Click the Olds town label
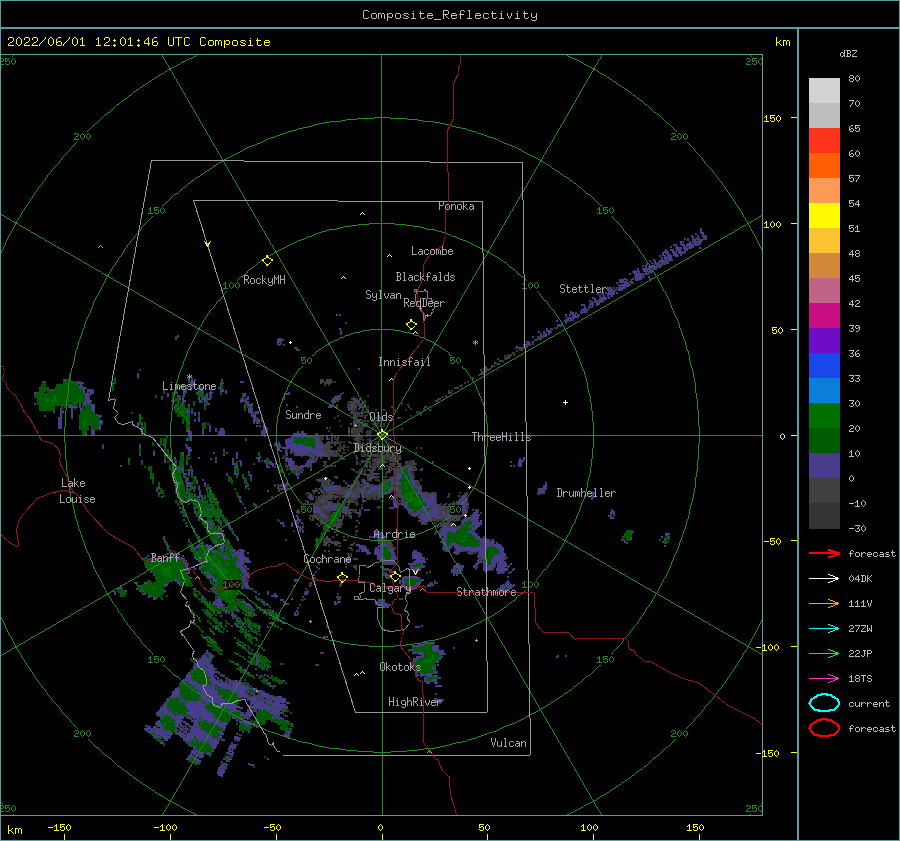 (x=381, y=417)
